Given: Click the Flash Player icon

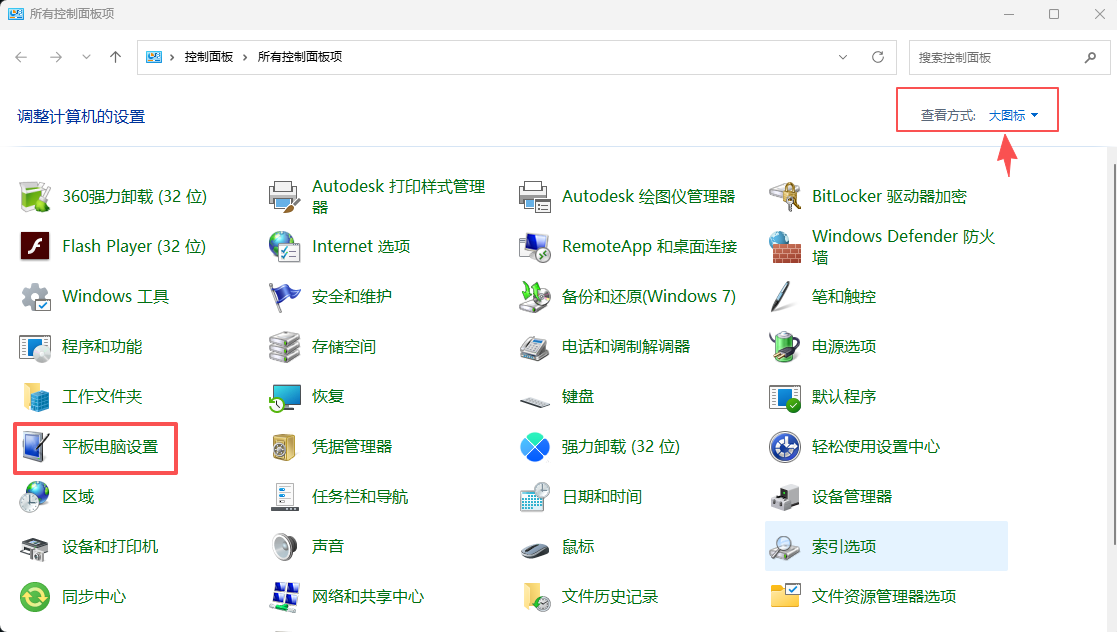Looking at the screenshot, I should point(35,247).
